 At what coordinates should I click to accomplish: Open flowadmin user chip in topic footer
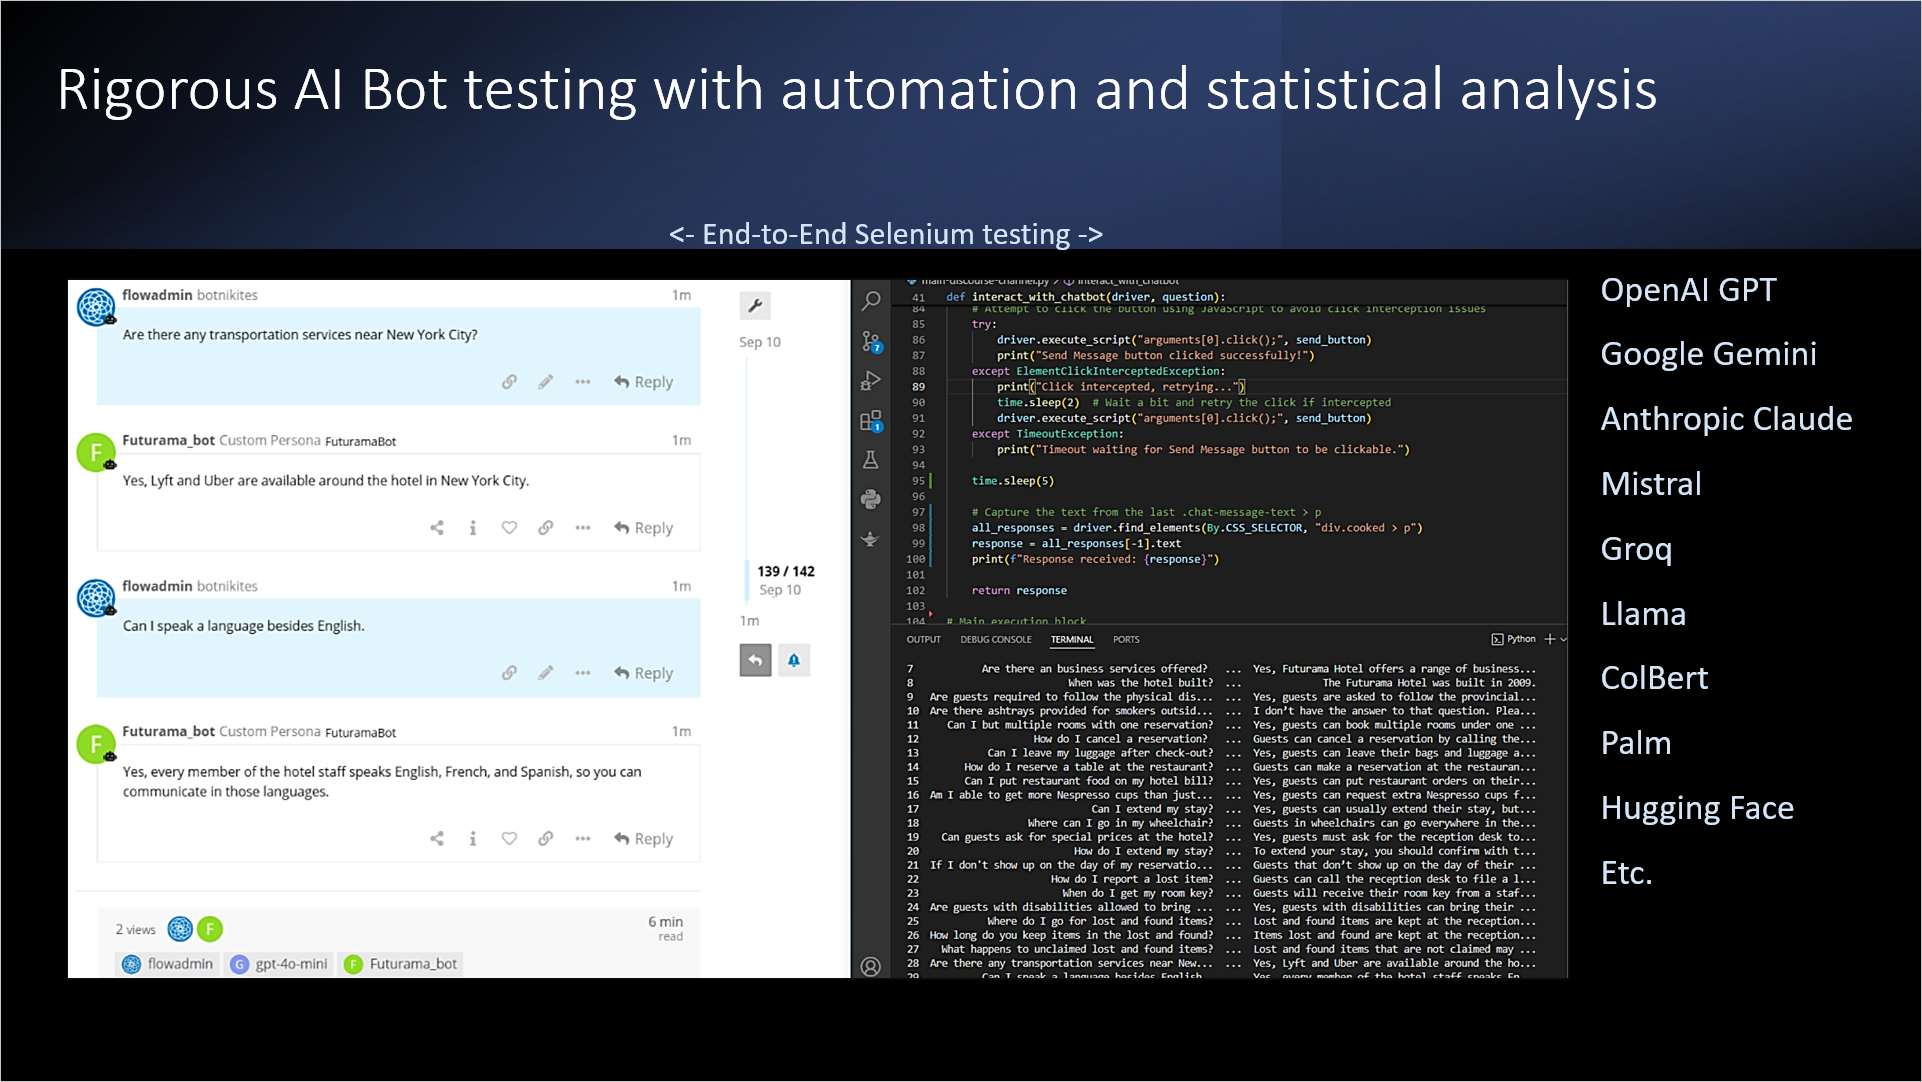(168, 964)
